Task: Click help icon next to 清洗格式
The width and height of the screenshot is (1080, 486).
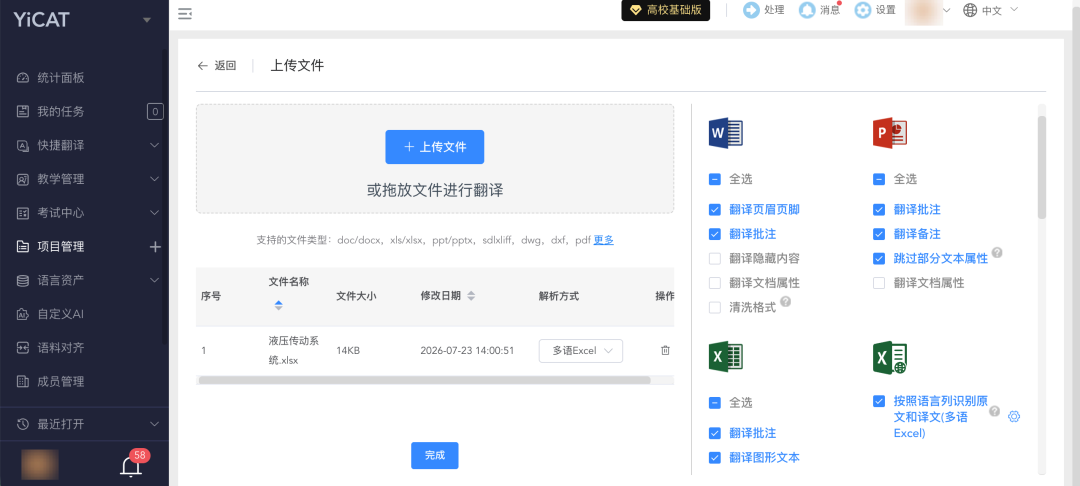Action: pyautogui.click(x=785, y=302)
